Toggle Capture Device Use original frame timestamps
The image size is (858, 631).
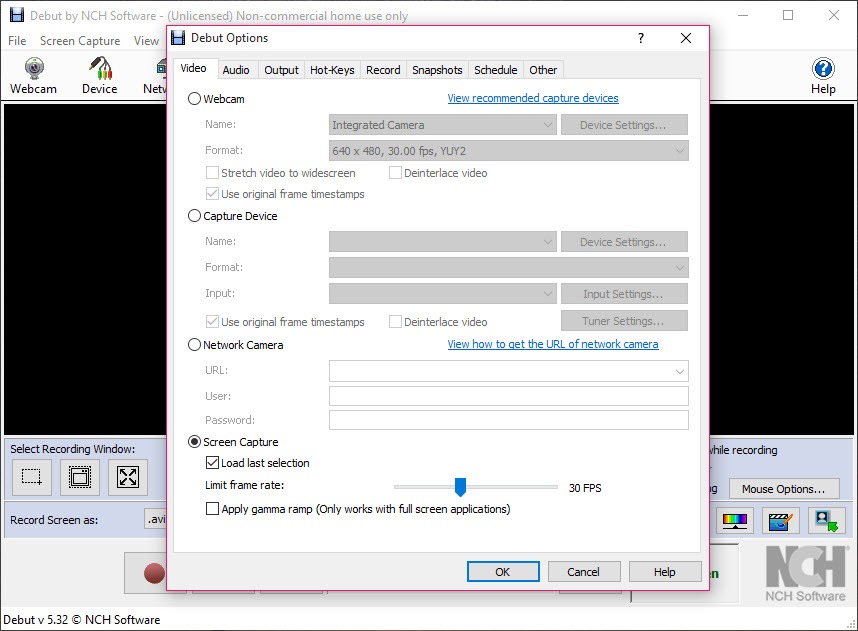[212, 322]
